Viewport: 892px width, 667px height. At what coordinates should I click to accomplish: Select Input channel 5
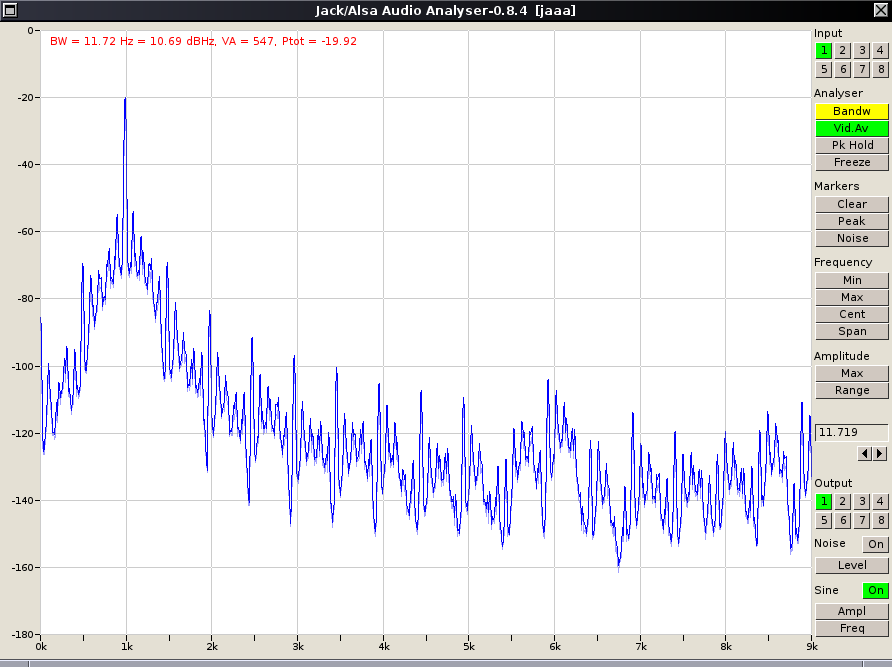(823, 69)
